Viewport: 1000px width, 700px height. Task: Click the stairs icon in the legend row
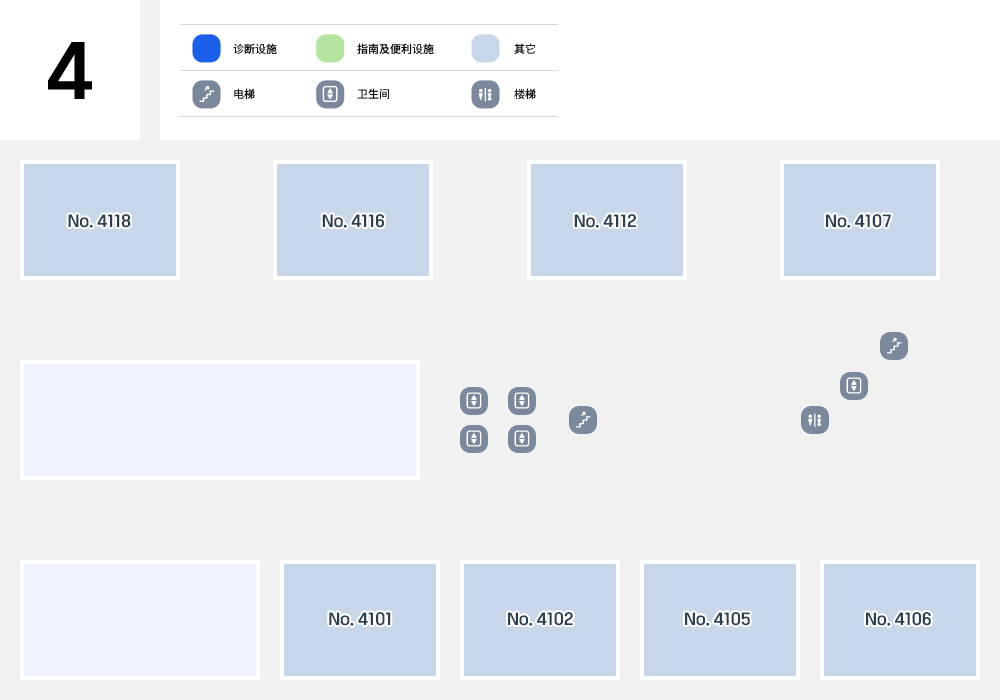click(x=207, y=94)
